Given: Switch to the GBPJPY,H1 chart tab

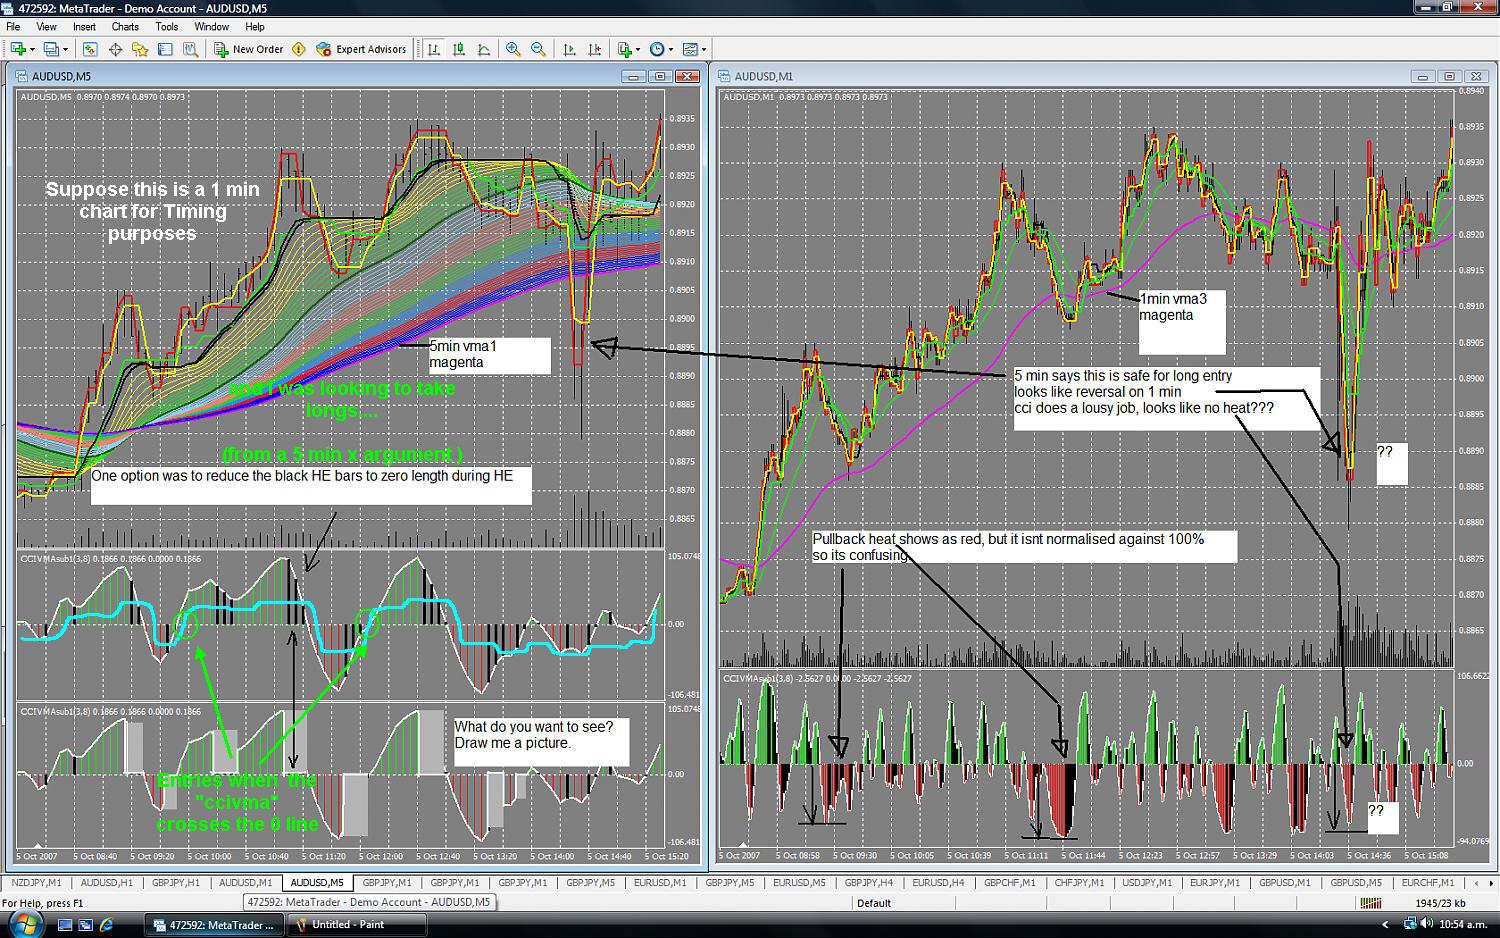Looking at the screenshot, I should [x=176, y=883].
